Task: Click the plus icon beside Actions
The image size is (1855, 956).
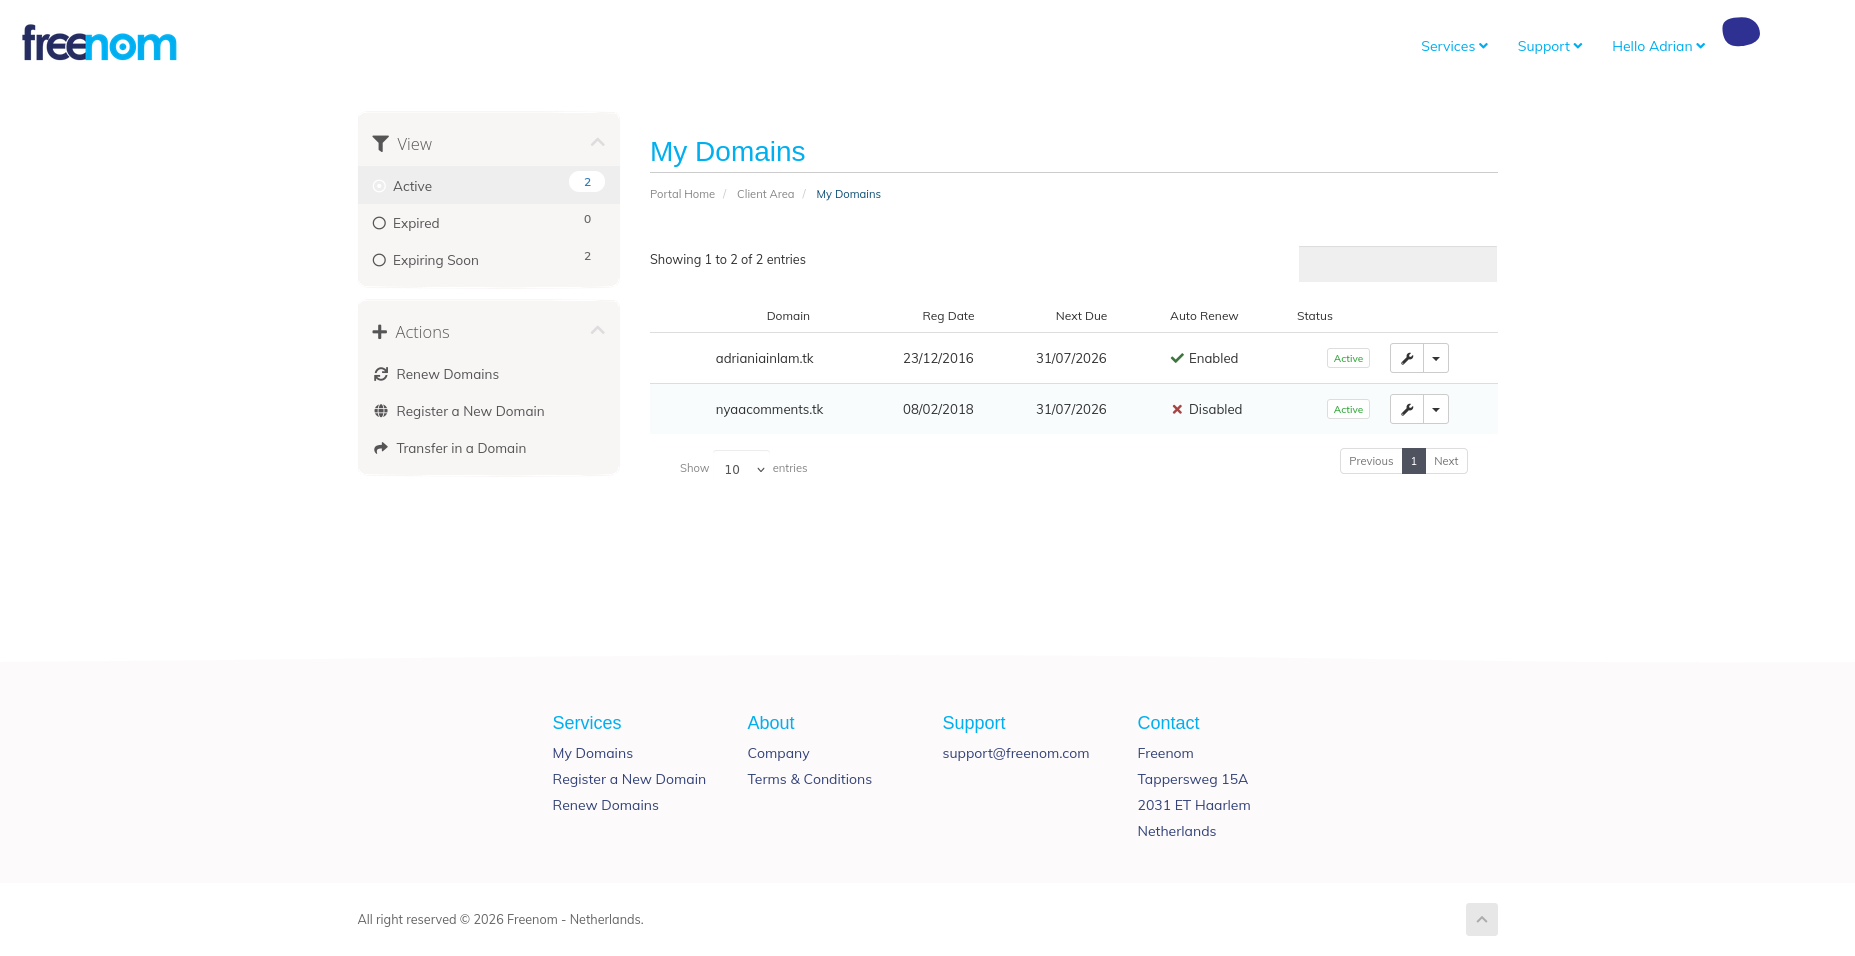Action: tap(380, 332)
